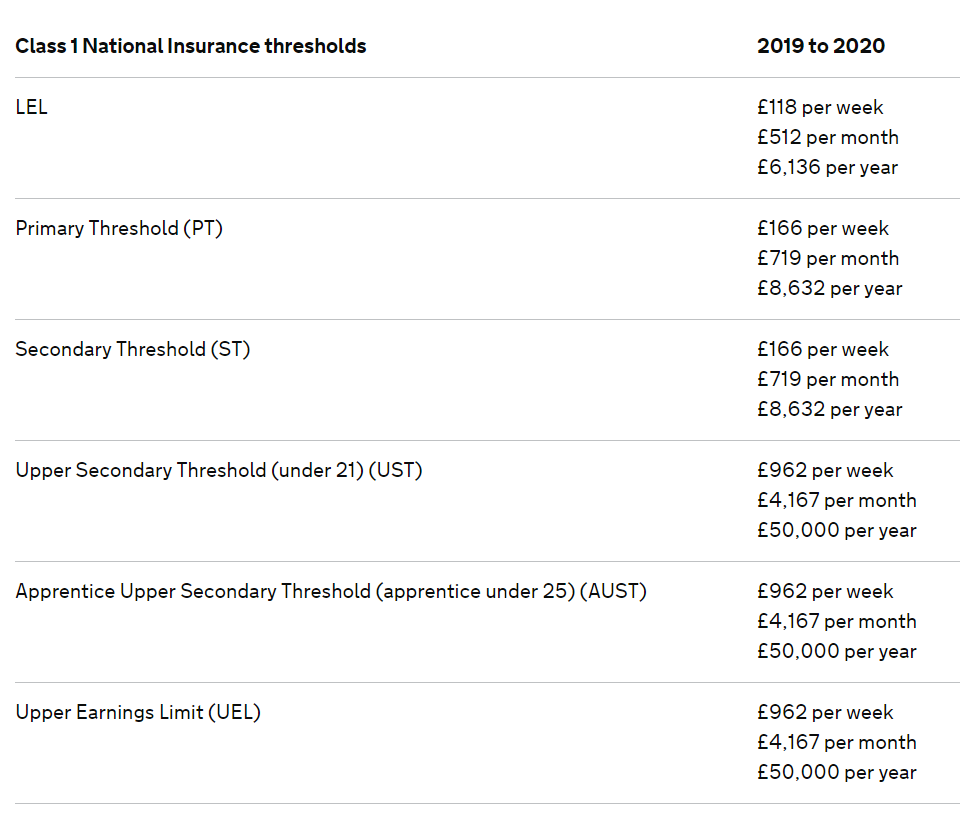Click Primary Threshold £8,632 per year value
The width and height of the screenshot is (975, 826).
(829, 289)
